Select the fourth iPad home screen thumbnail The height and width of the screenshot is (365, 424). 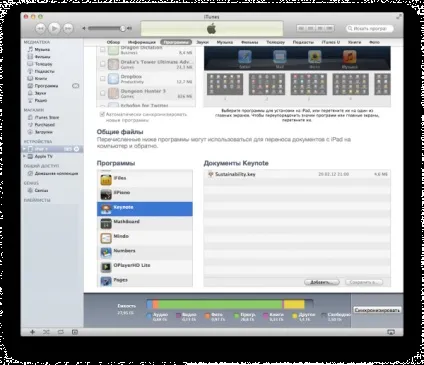coord(351,84)
